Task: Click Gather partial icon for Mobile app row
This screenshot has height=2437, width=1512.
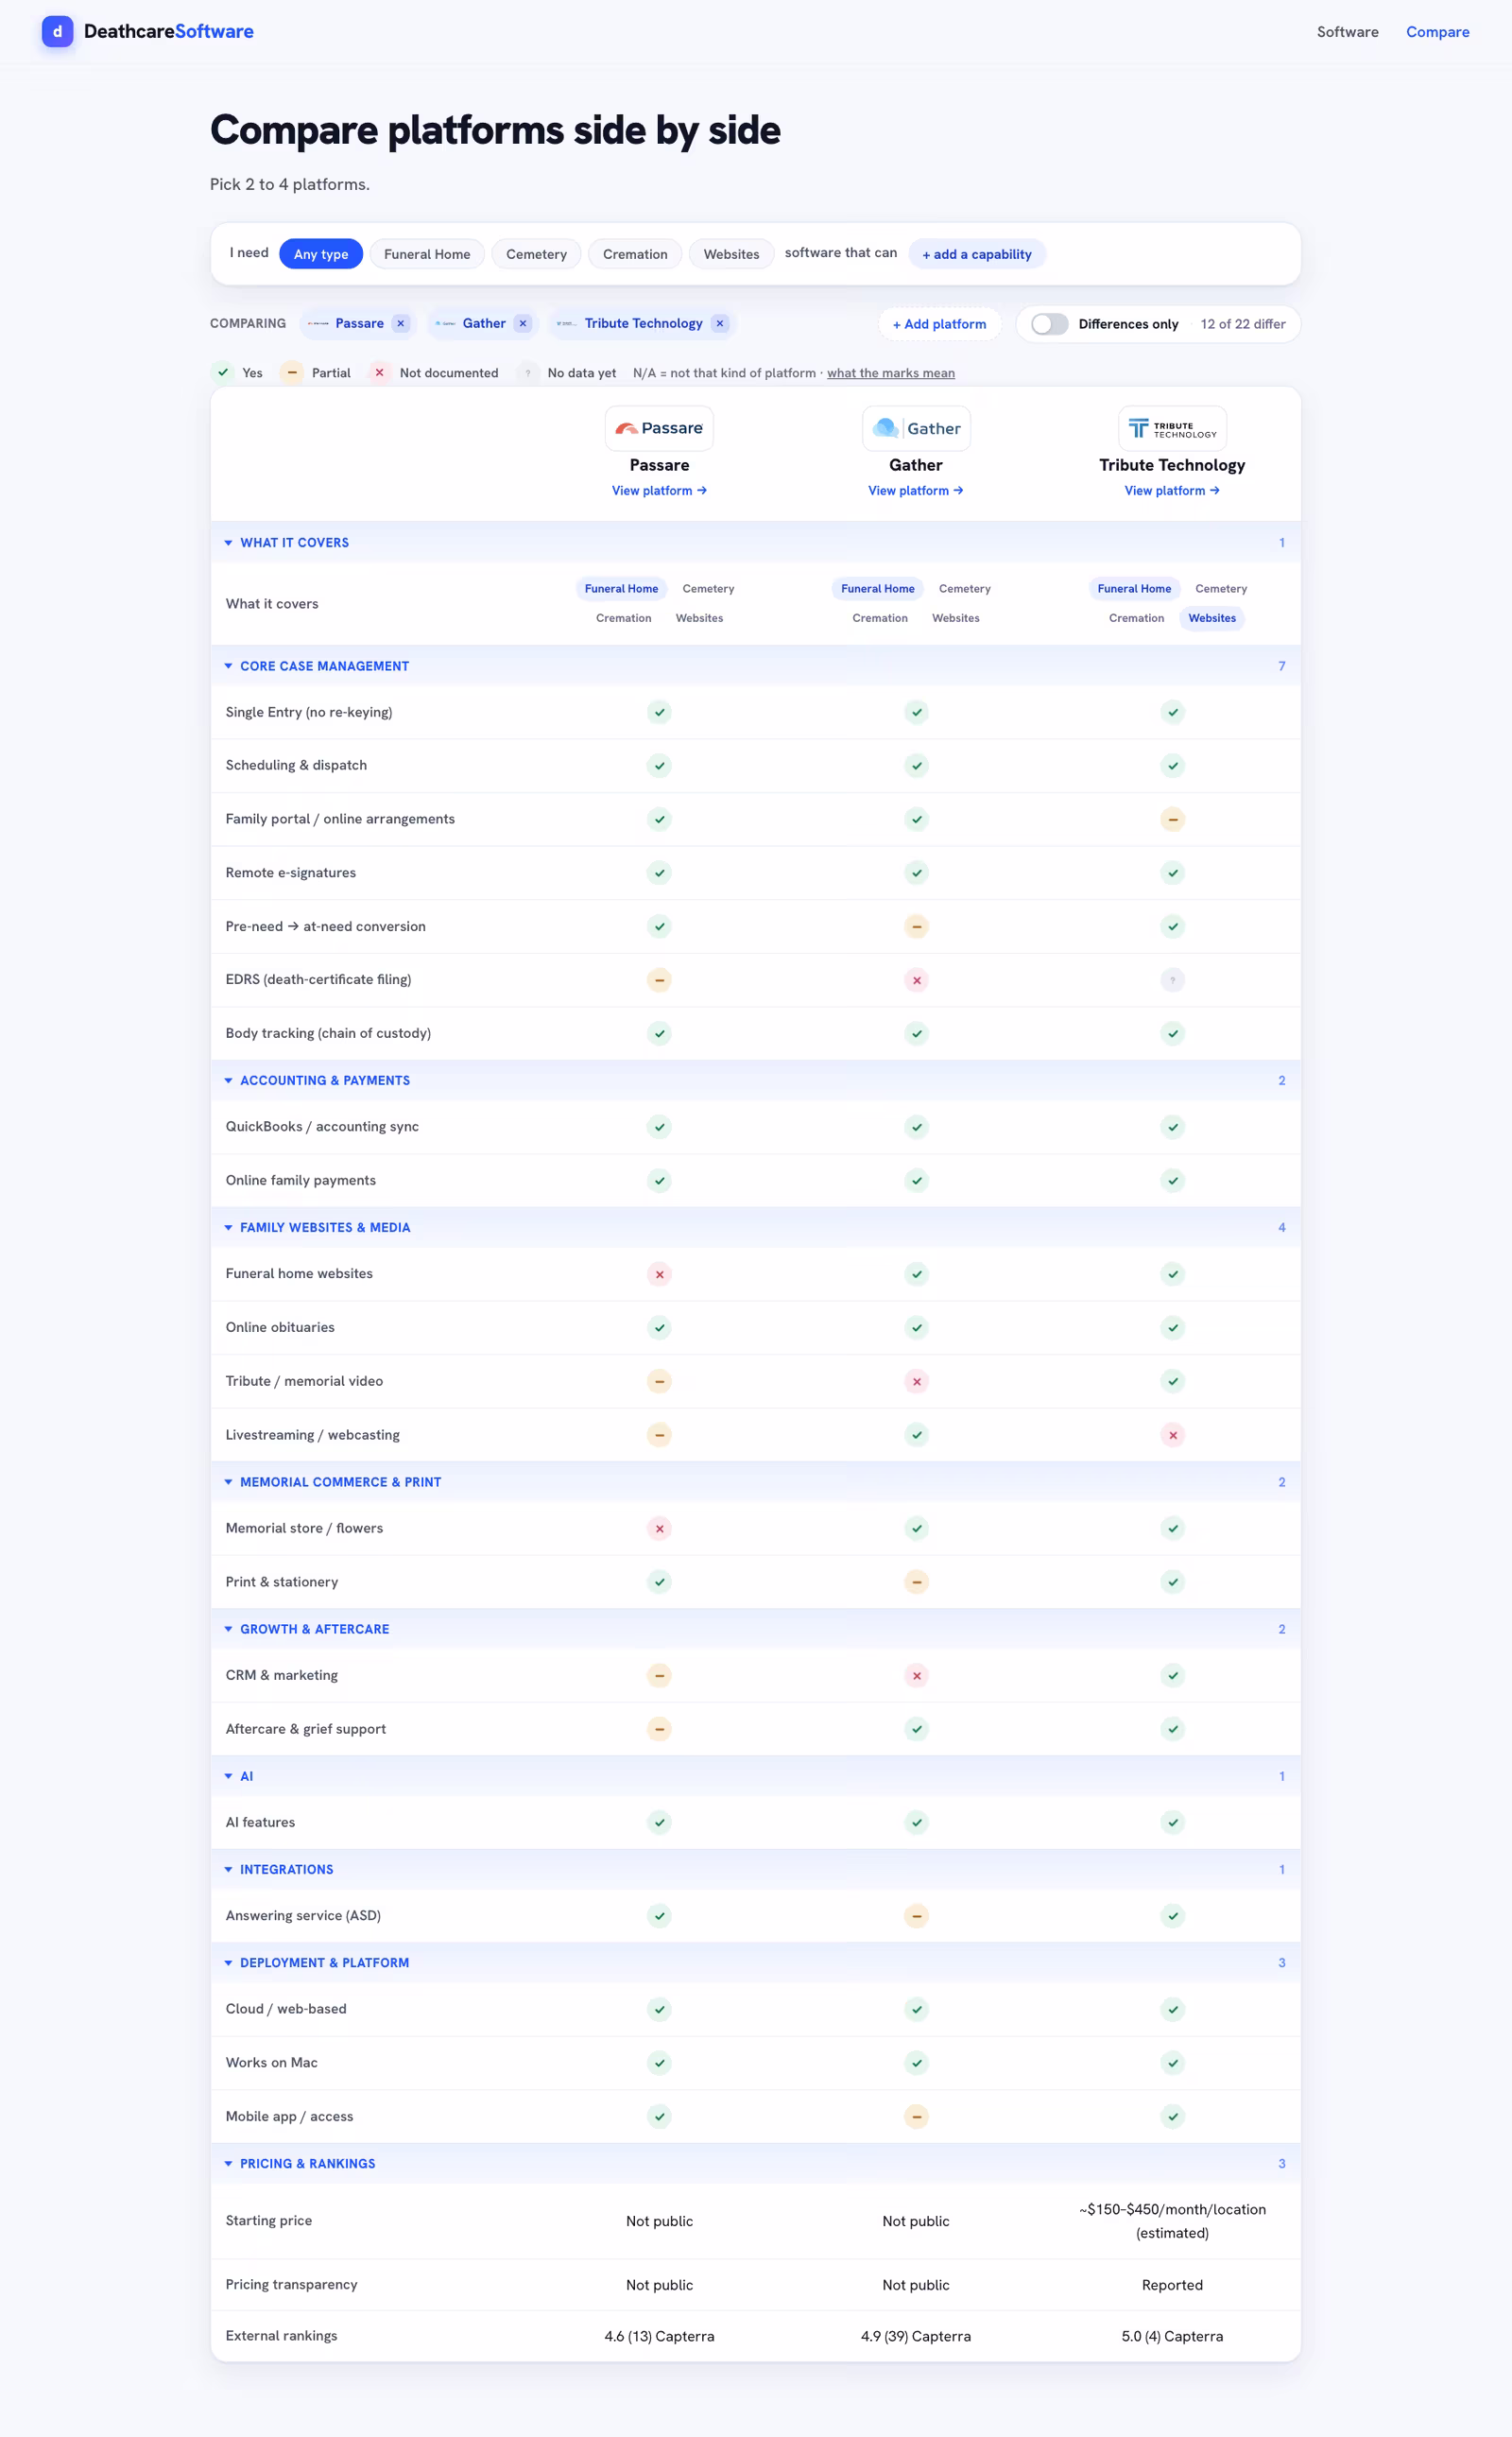Action: [x=916, y=2116]
